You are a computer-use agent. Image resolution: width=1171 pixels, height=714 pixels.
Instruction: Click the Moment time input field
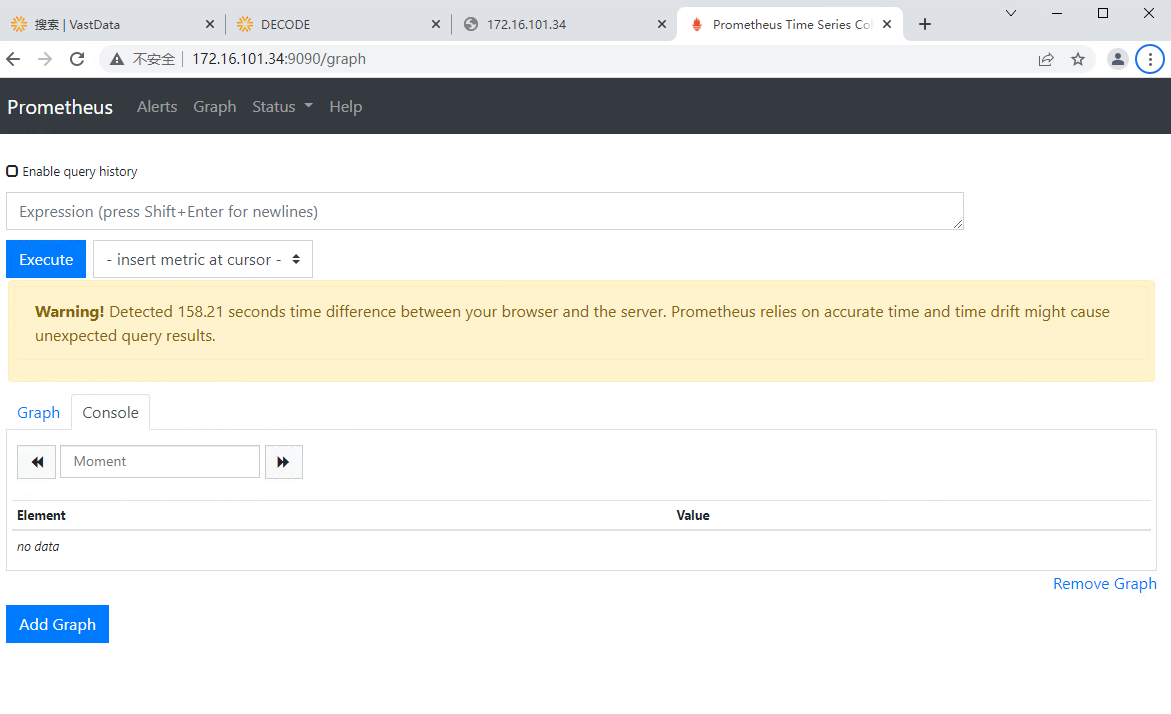(x=160, y=462)
